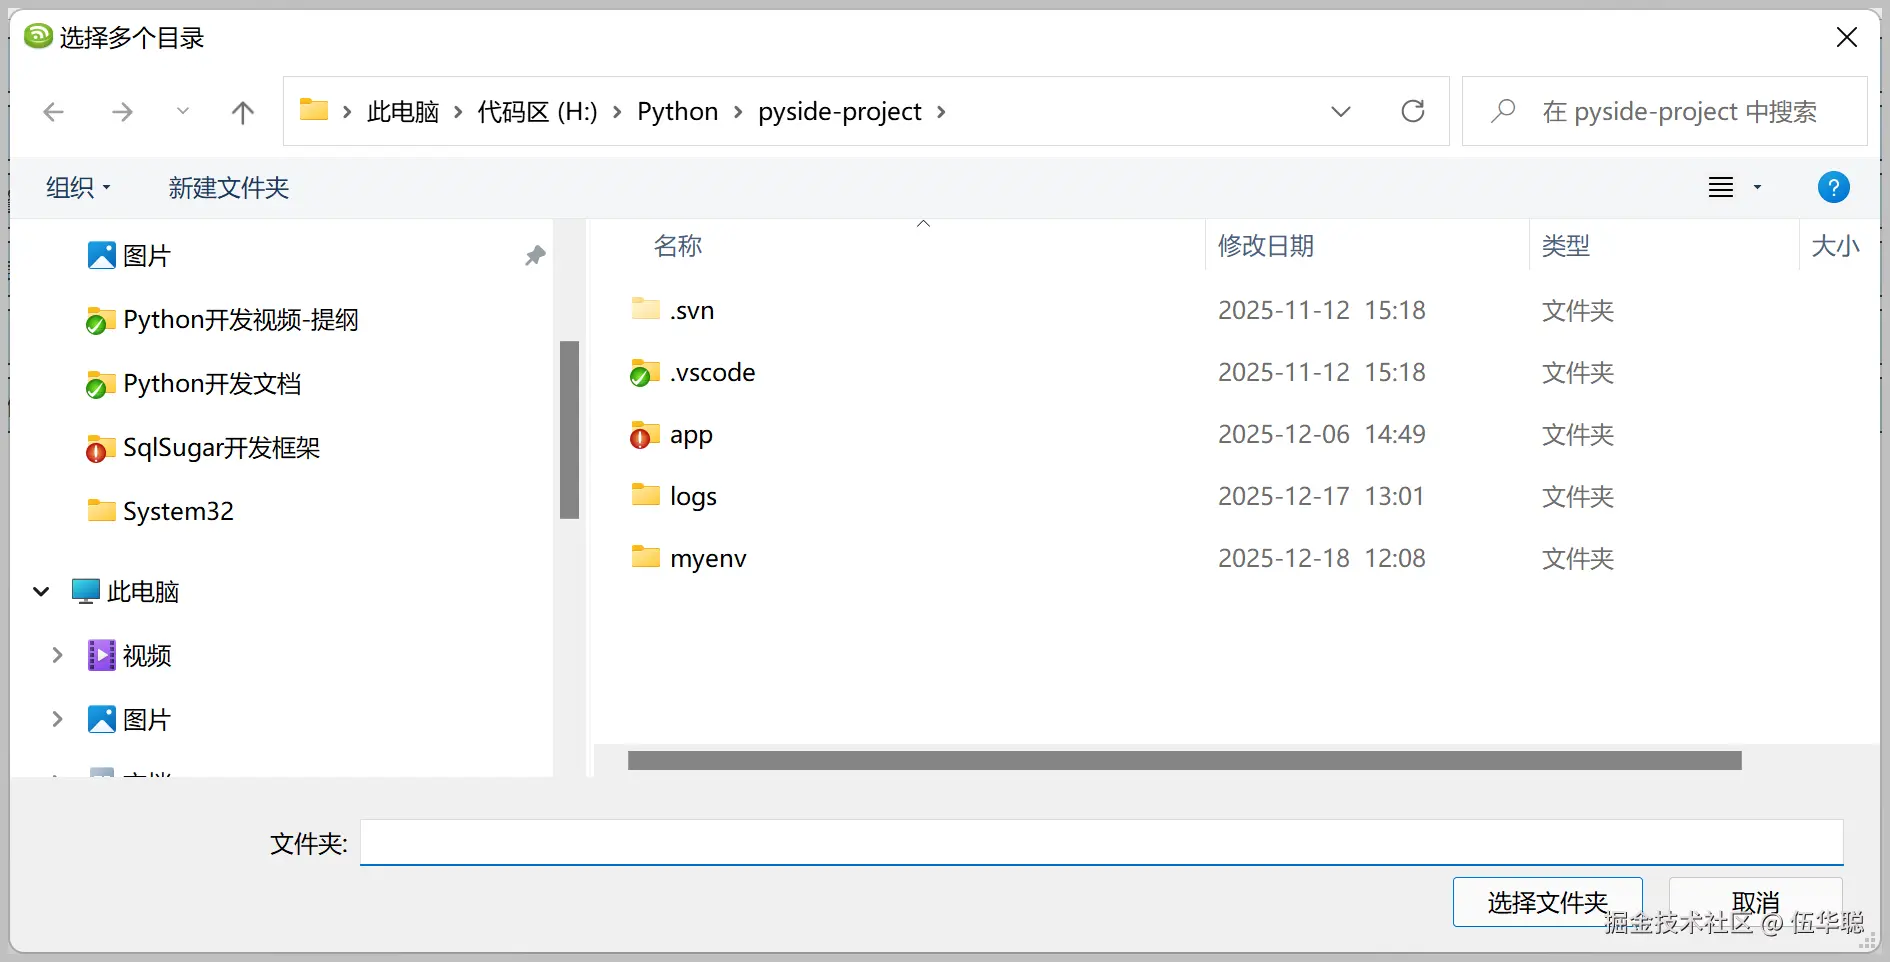
Task: Collapse the 此电脑 tree node
Action: tap(41, 592)
